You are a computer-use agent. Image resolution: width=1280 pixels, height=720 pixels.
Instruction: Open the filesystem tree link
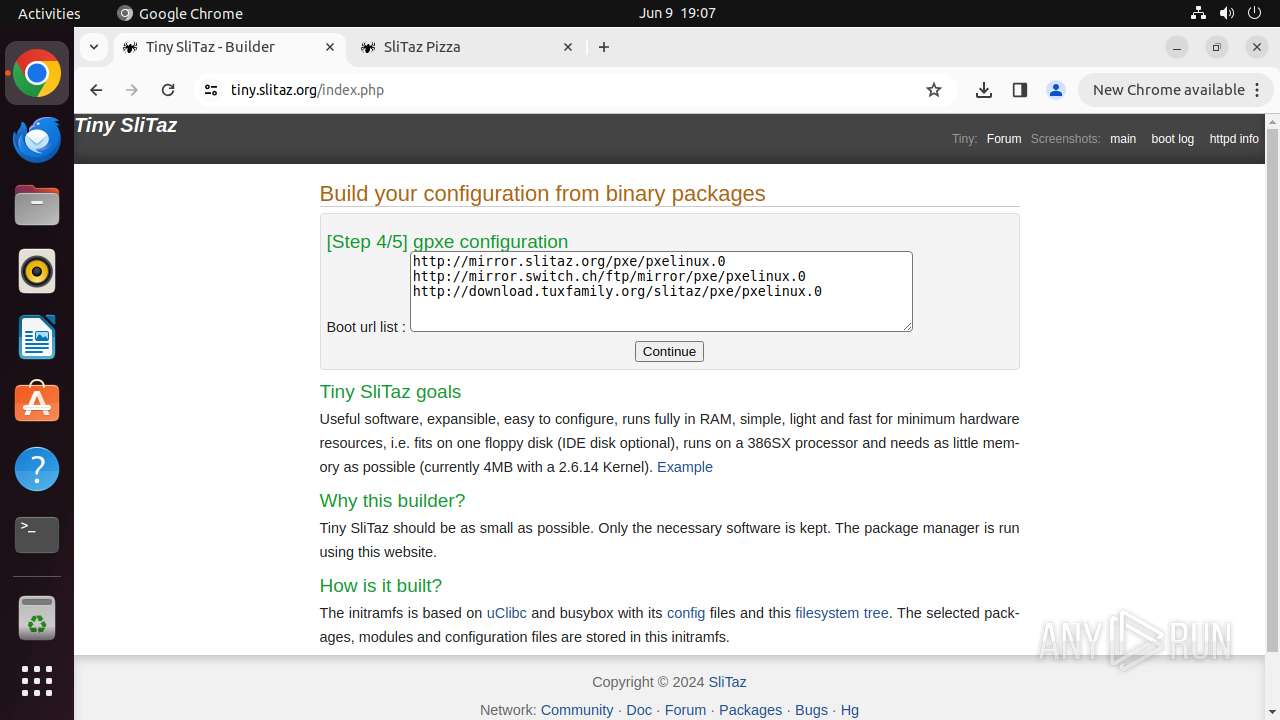click(x=842, y=613)
